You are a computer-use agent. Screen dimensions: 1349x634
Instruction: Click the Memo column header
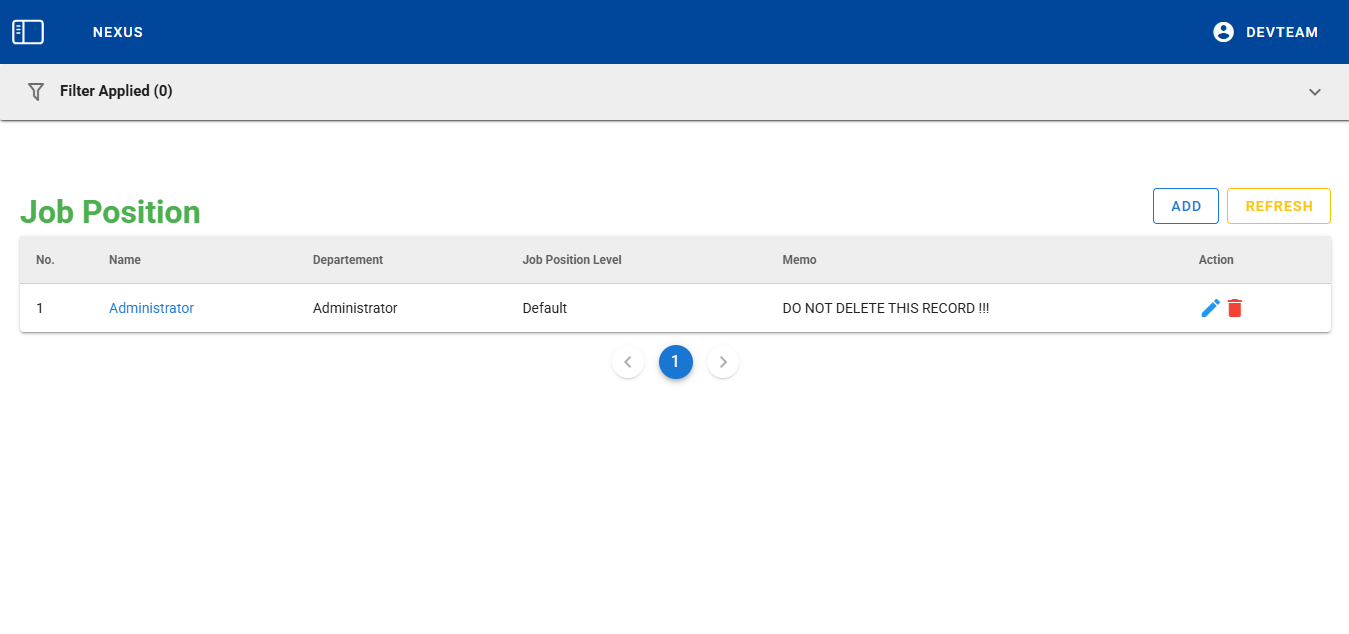pyautogui.click(x=799, y=260)
